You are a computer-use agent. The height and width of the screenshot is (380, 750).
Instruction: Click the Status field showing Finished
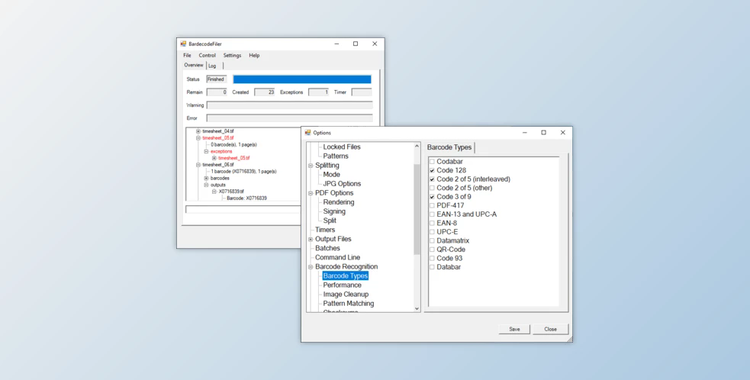click(x=216, y=79)
